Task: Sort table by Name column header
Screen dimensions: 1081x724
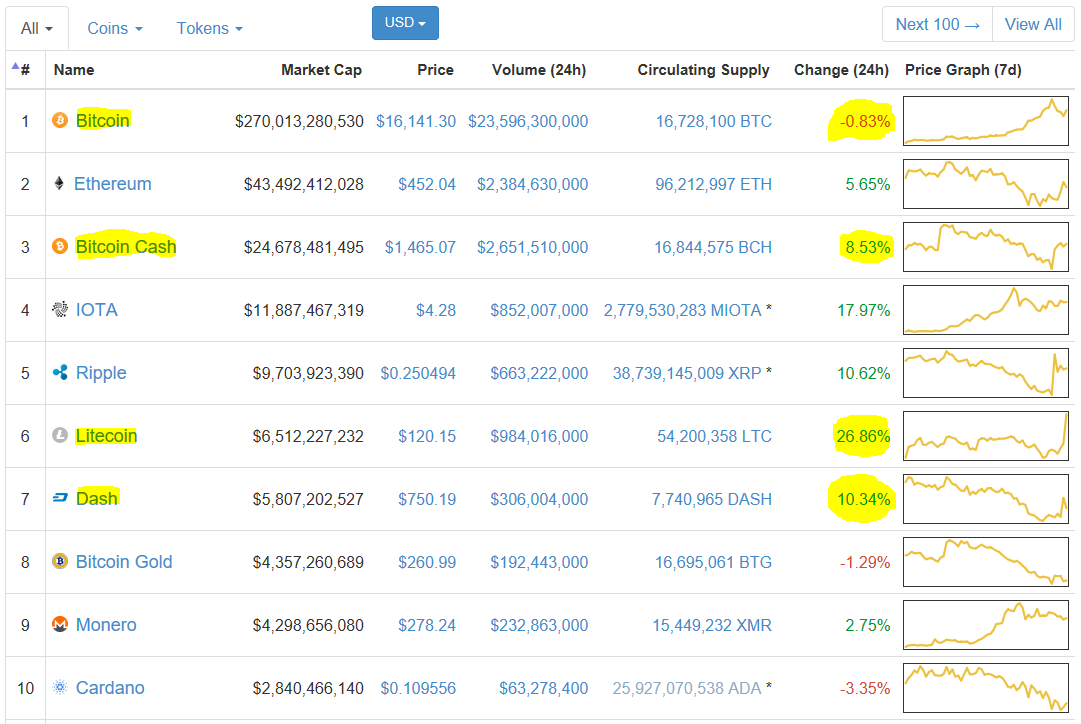Action: coord(74,70)
